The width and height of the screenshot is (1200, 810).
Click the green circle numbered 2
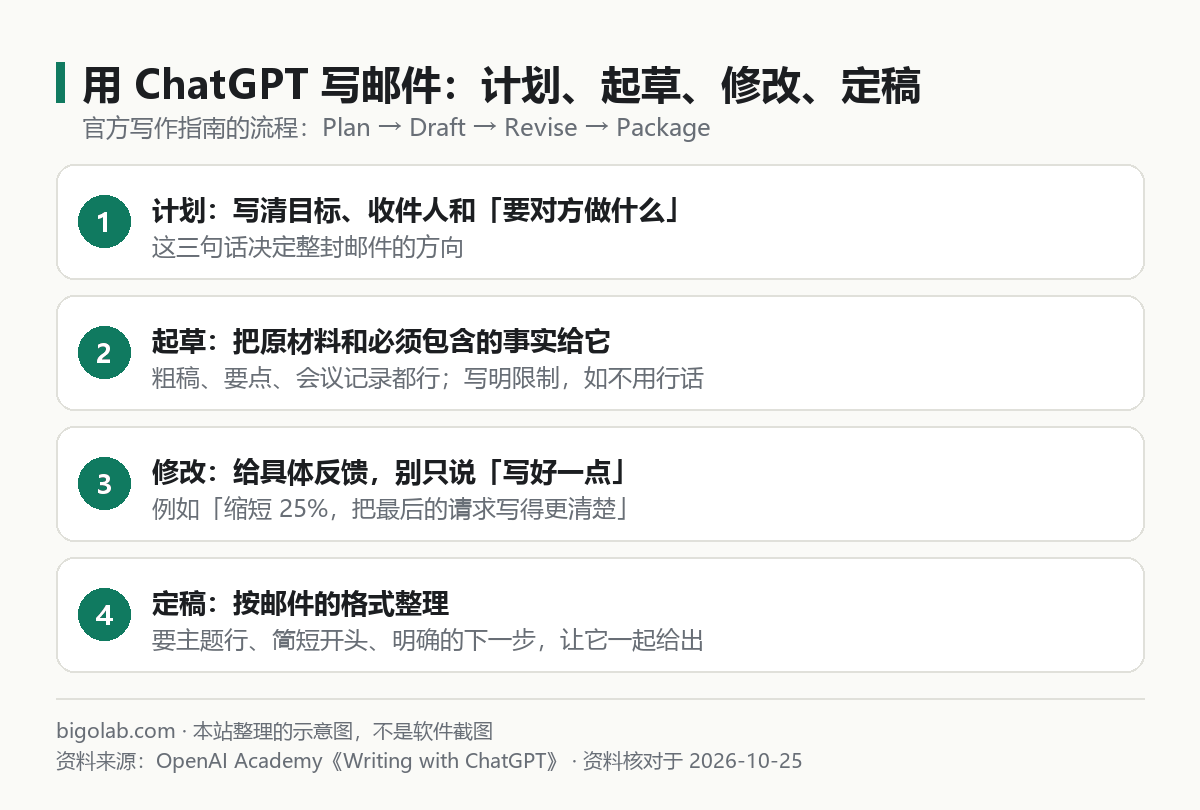coord(104,353)
